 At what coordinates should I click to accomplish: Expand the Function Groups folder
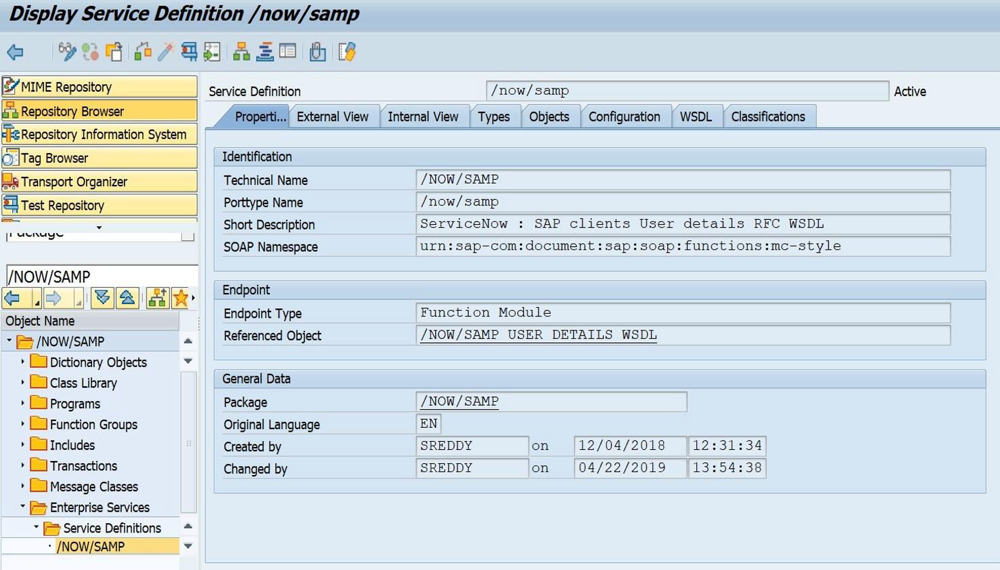tap(23, 424)
